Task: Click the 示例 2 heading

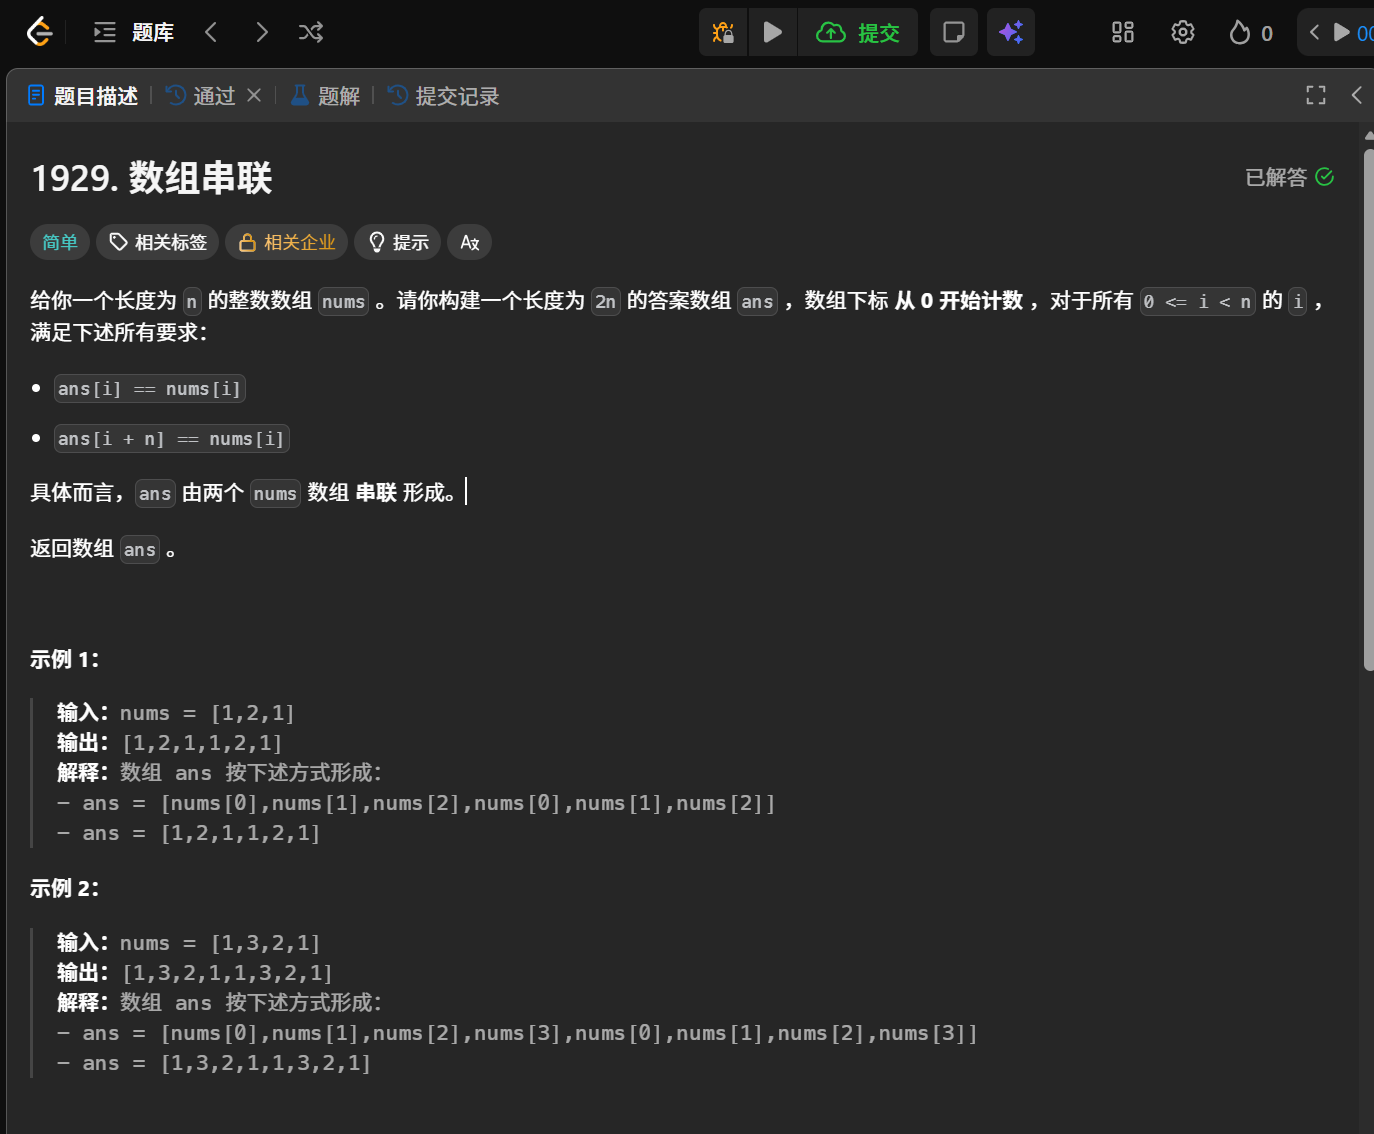Action: 65,889
